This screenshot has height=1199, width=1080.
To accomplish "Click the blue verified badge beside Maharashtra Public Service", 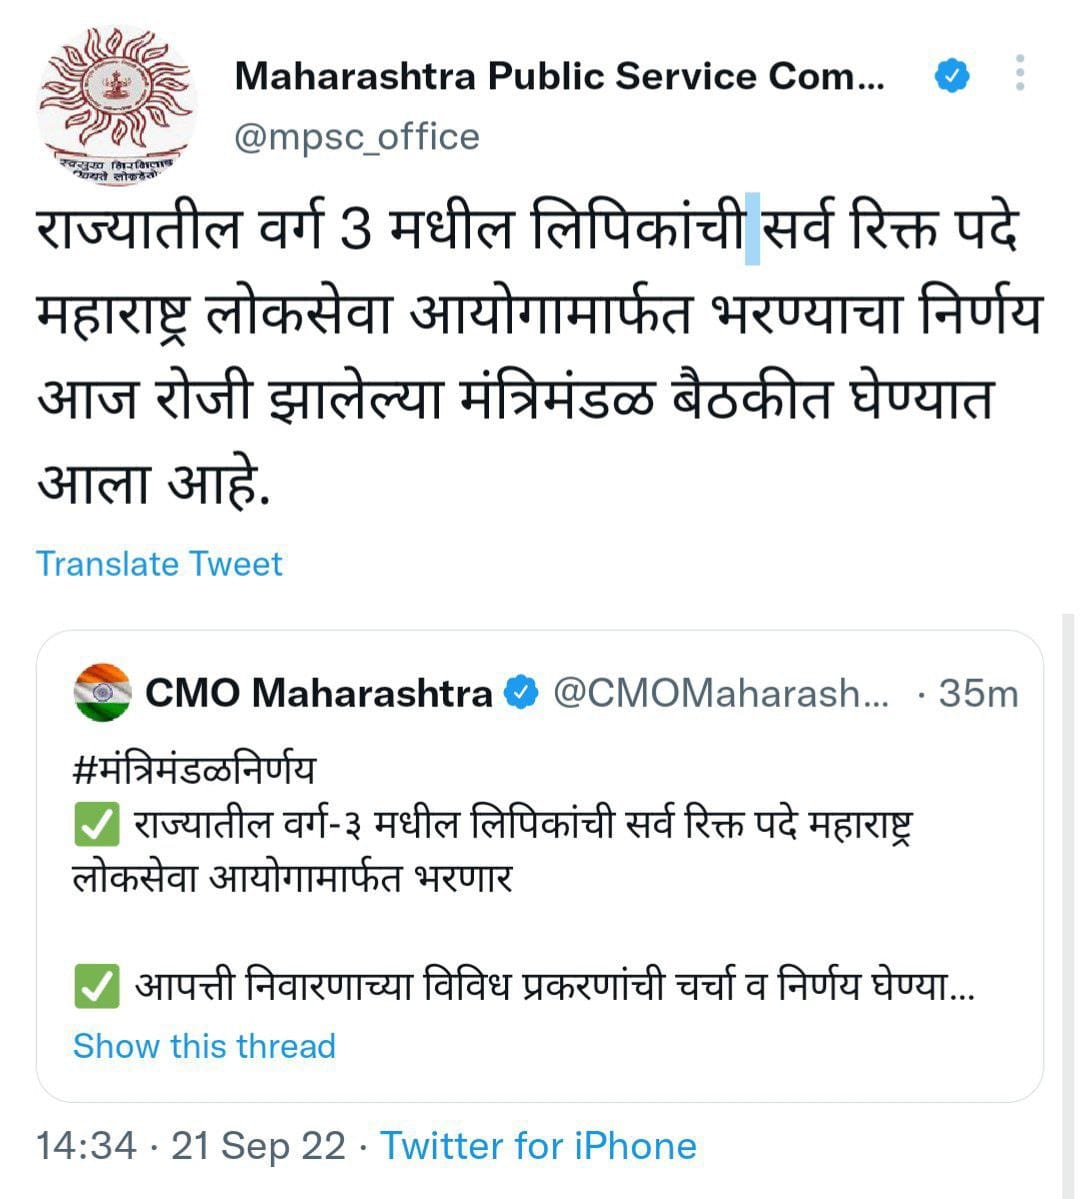I will 952,76.
